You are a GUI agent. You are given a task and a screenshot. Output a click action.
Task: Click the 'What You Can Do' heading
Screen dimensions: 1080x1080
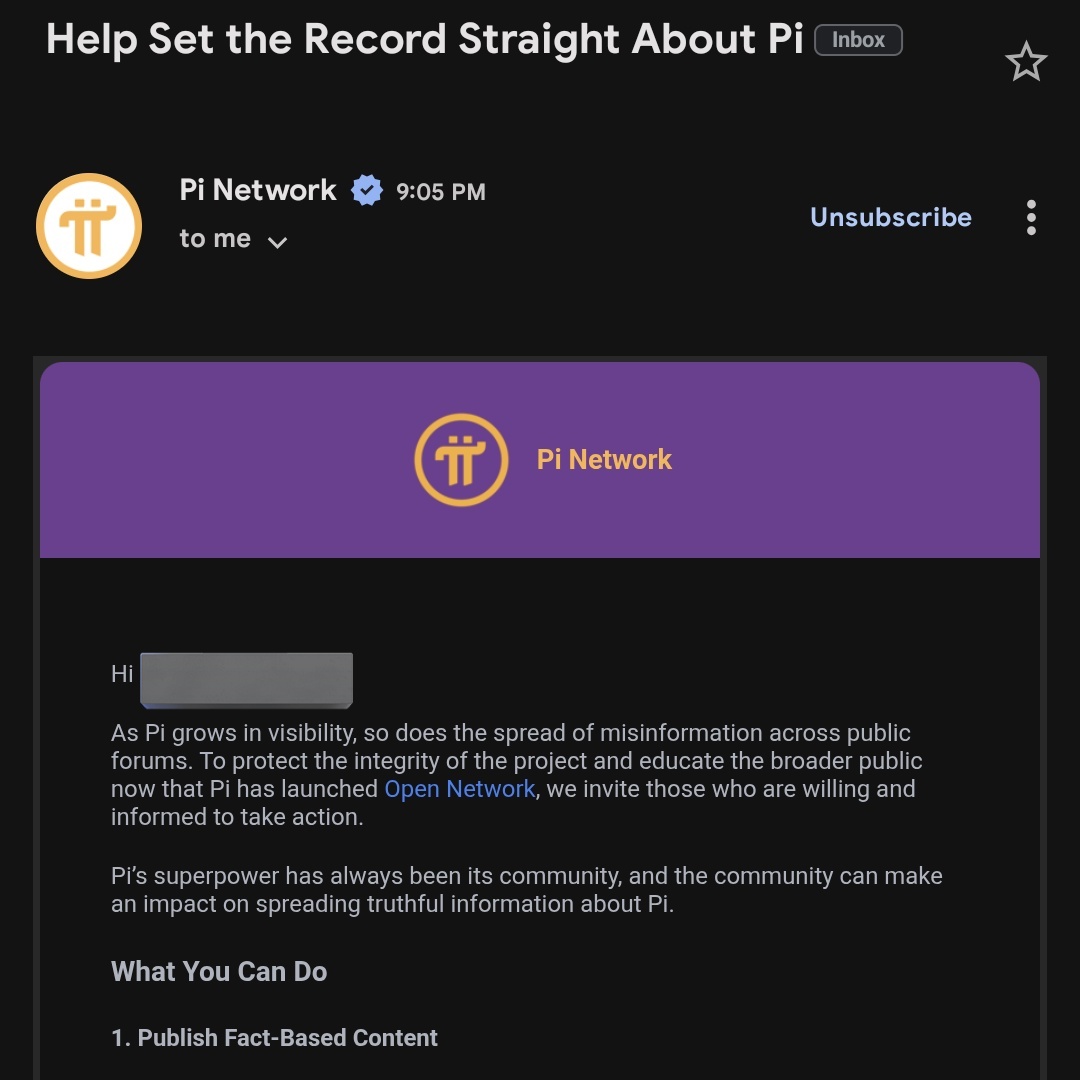point(219,972)
